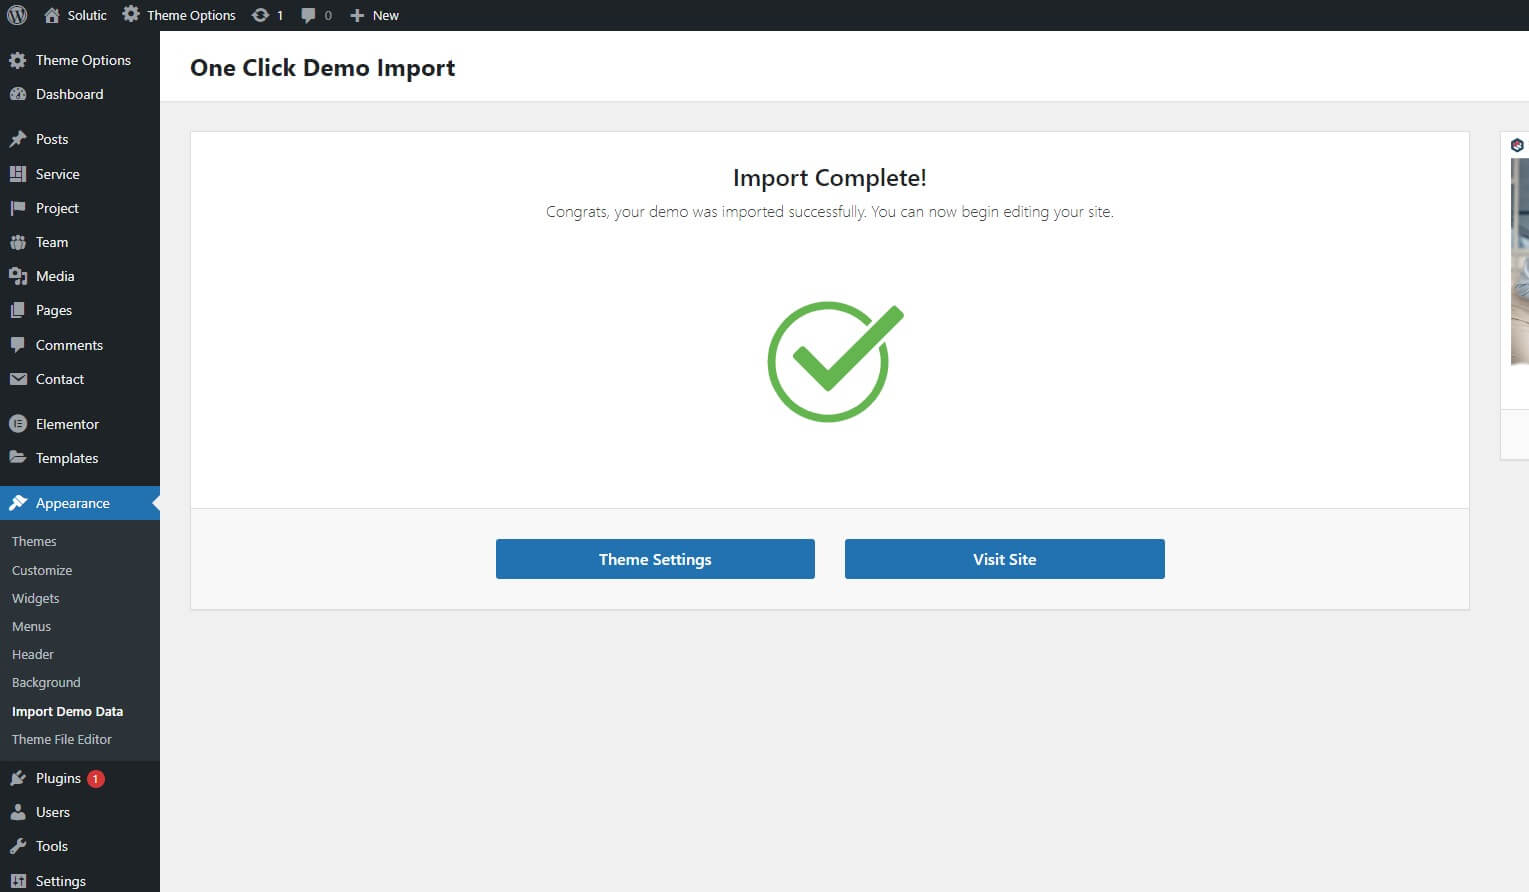
Task: Expand the Appearance menu section
Action: 72,503
